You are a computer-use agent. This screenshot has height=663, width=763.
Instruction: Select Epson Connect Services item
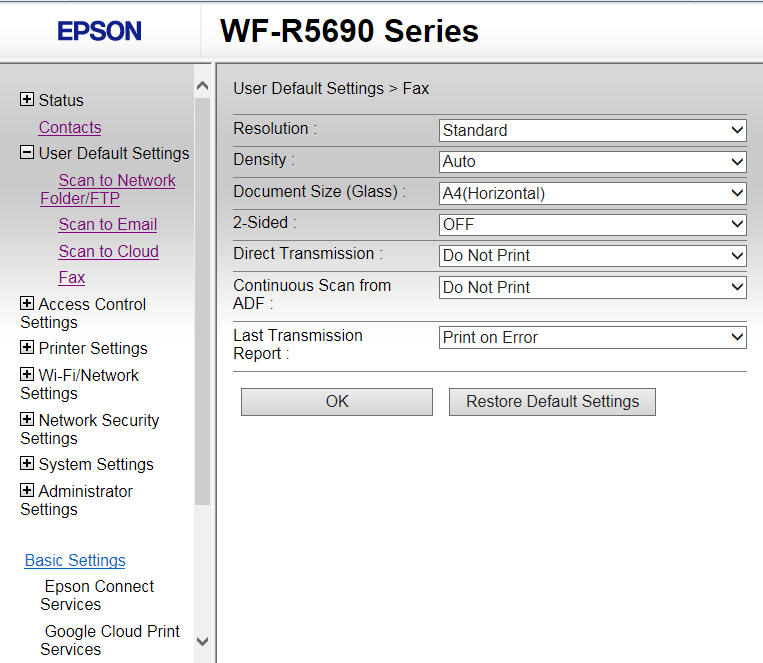[x=97, y=595]
